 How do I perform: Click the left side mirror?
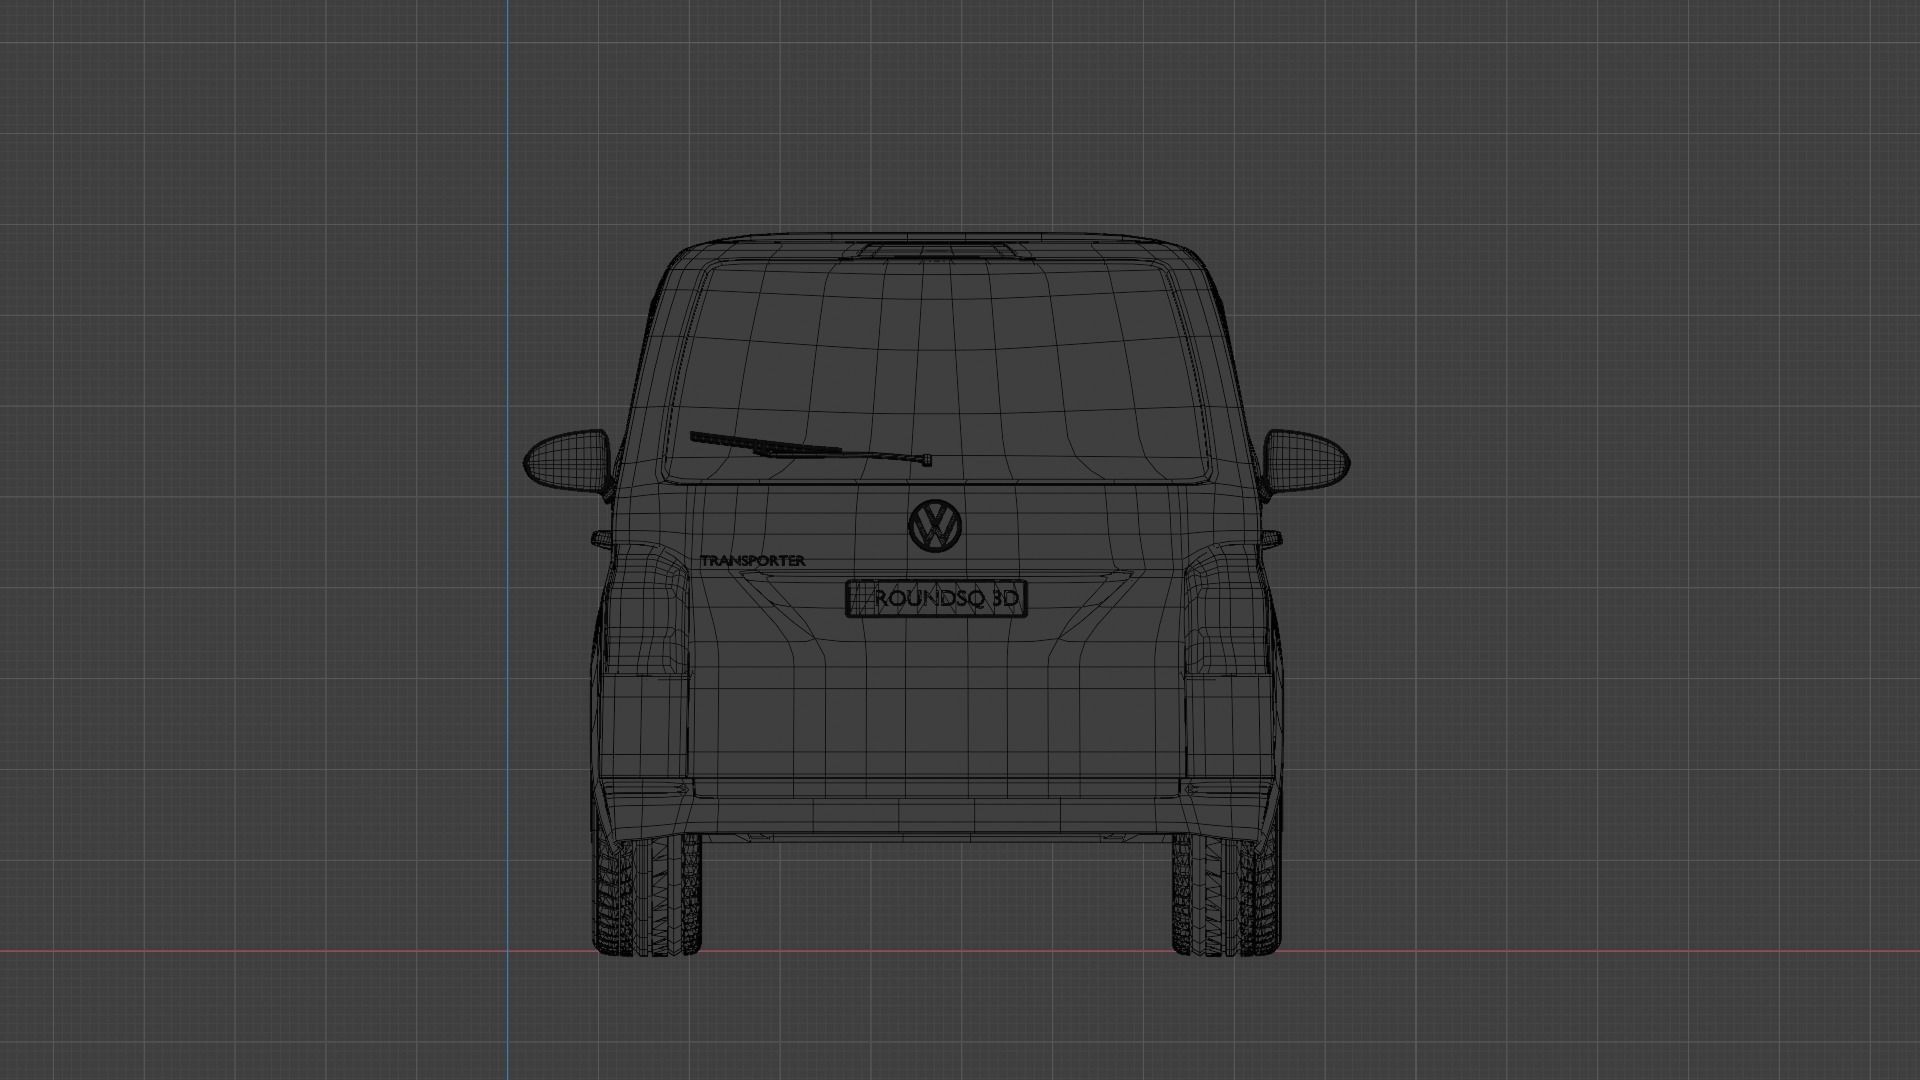(x=566, y=460)
